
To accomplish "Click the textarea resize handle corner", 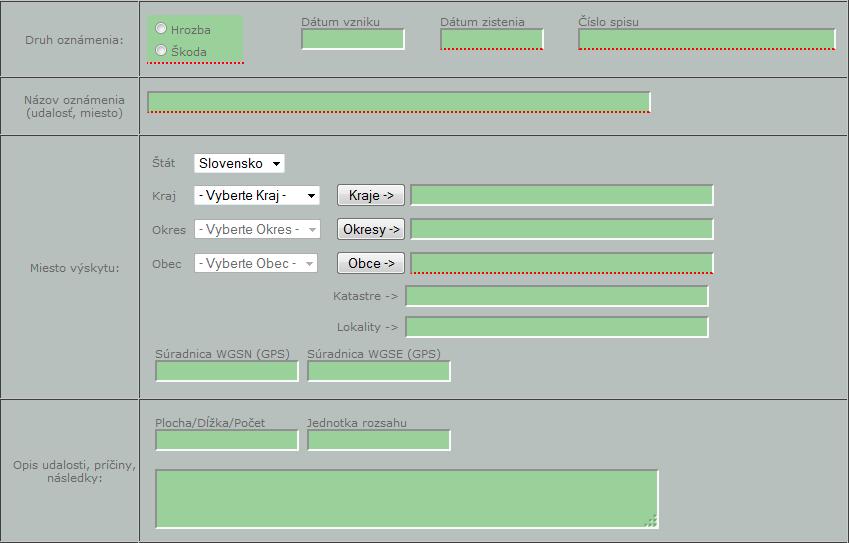I will pos(651,521).
